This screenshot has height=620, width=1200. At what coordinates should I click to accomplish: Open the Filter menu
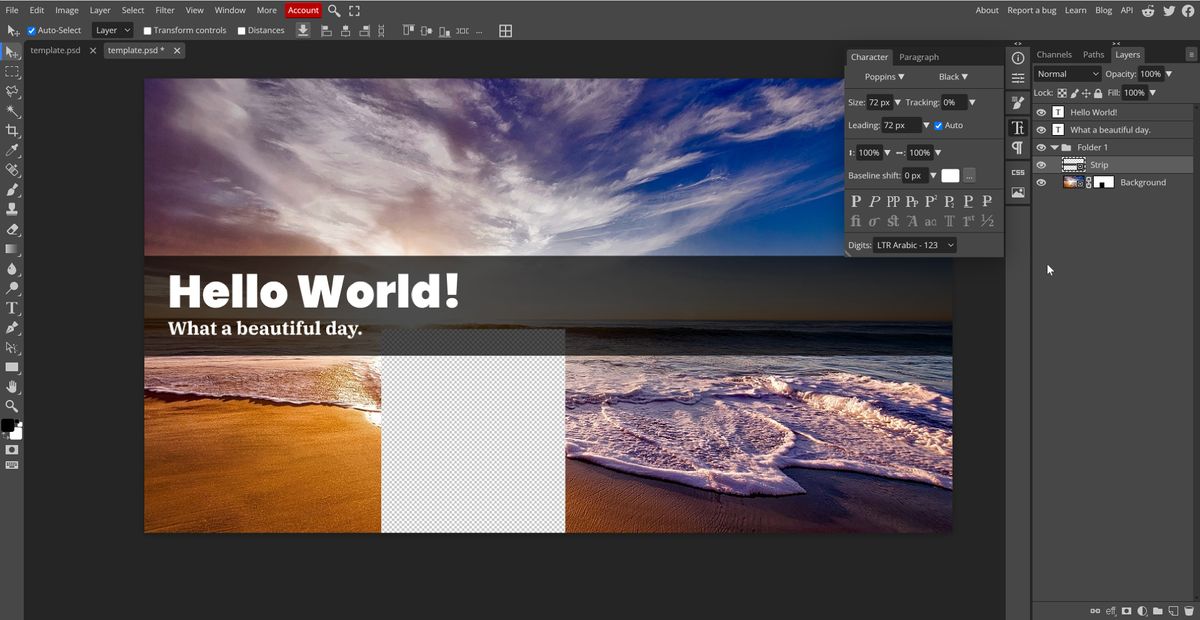(x=165, y=10)
